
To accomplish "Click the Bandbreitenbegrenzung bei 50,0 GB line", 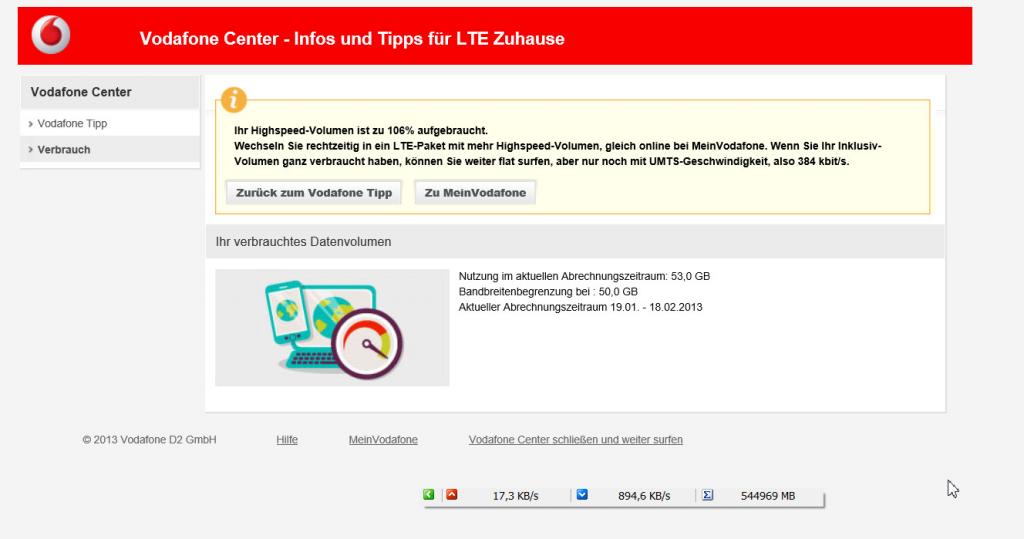I will point(548,291).
